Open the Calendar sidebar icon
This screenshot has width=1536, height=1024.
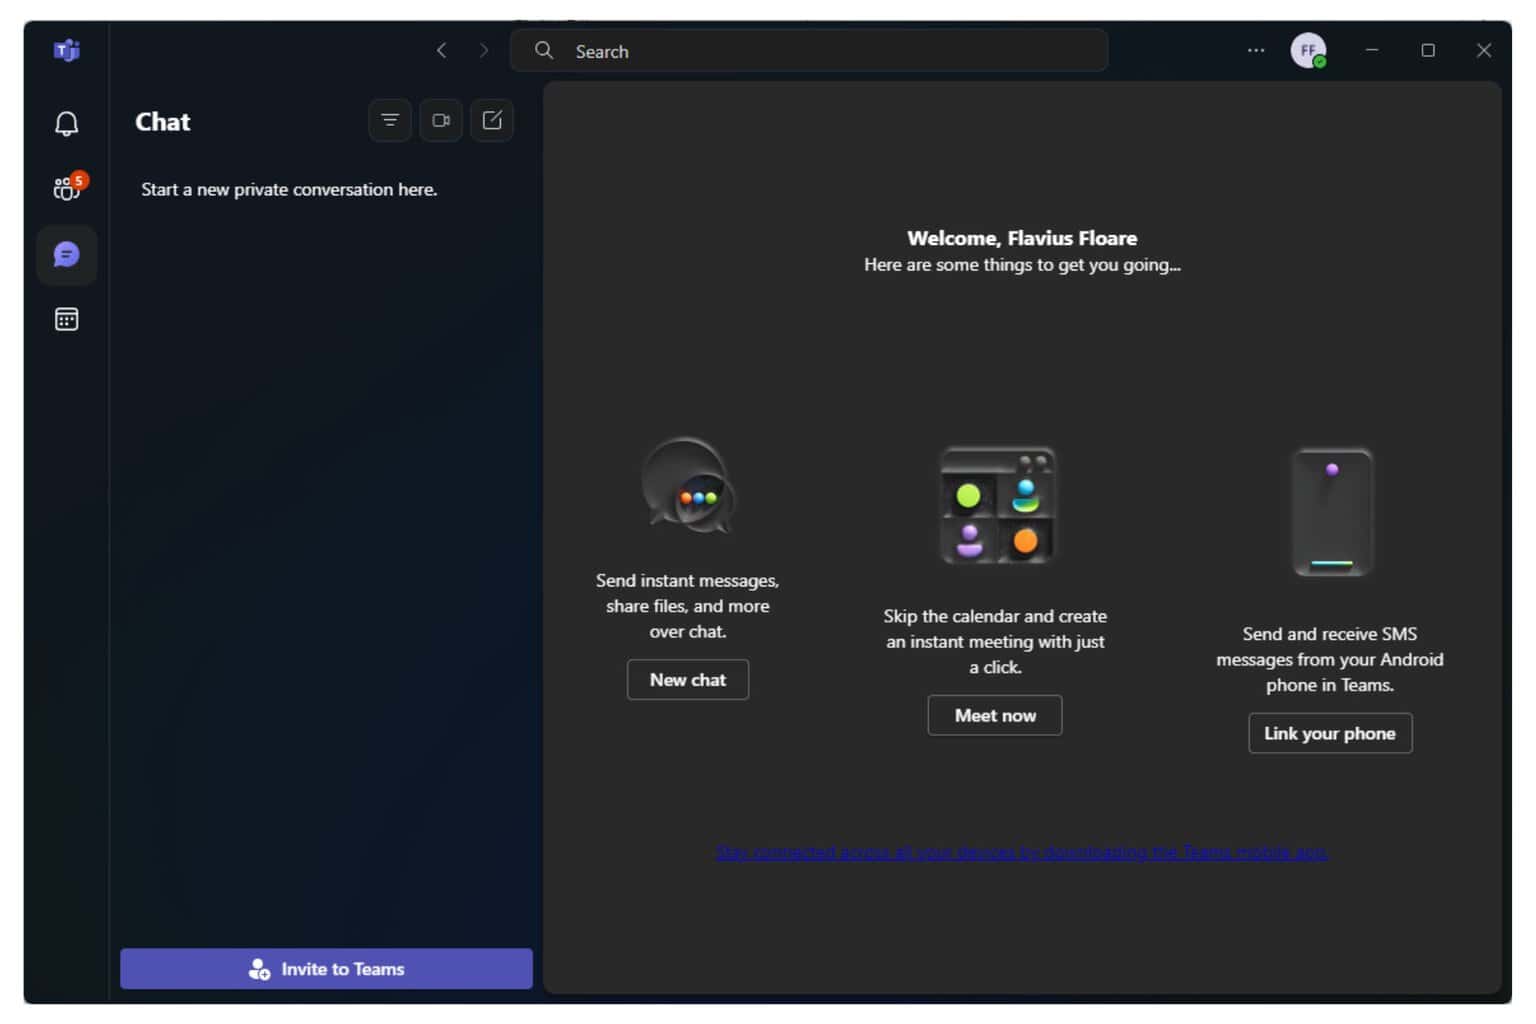click(x=66, y=319)
